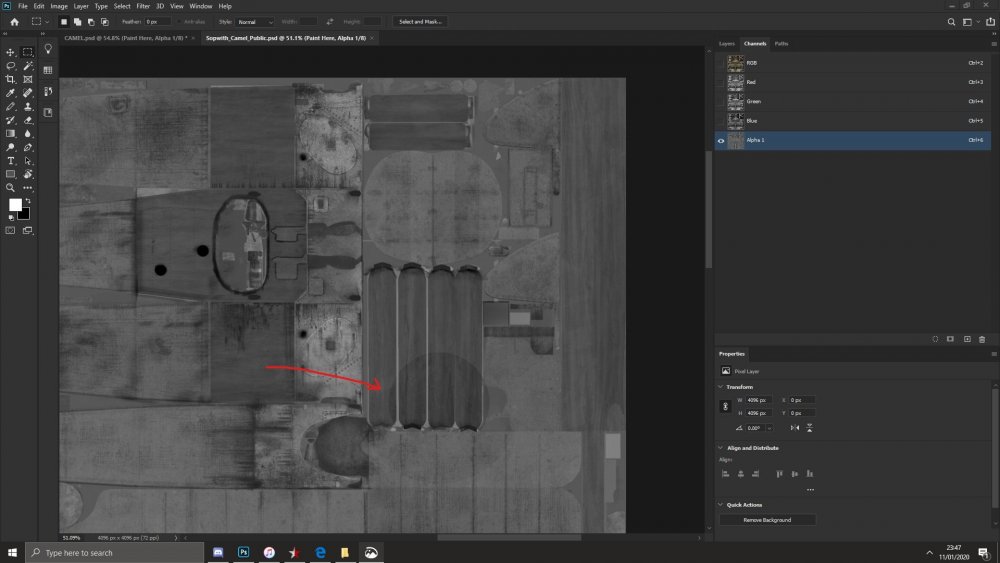This screenshot has height=563, width=1000.
Task: Hide the Alpha 1 channel
Action: point(721,141)
